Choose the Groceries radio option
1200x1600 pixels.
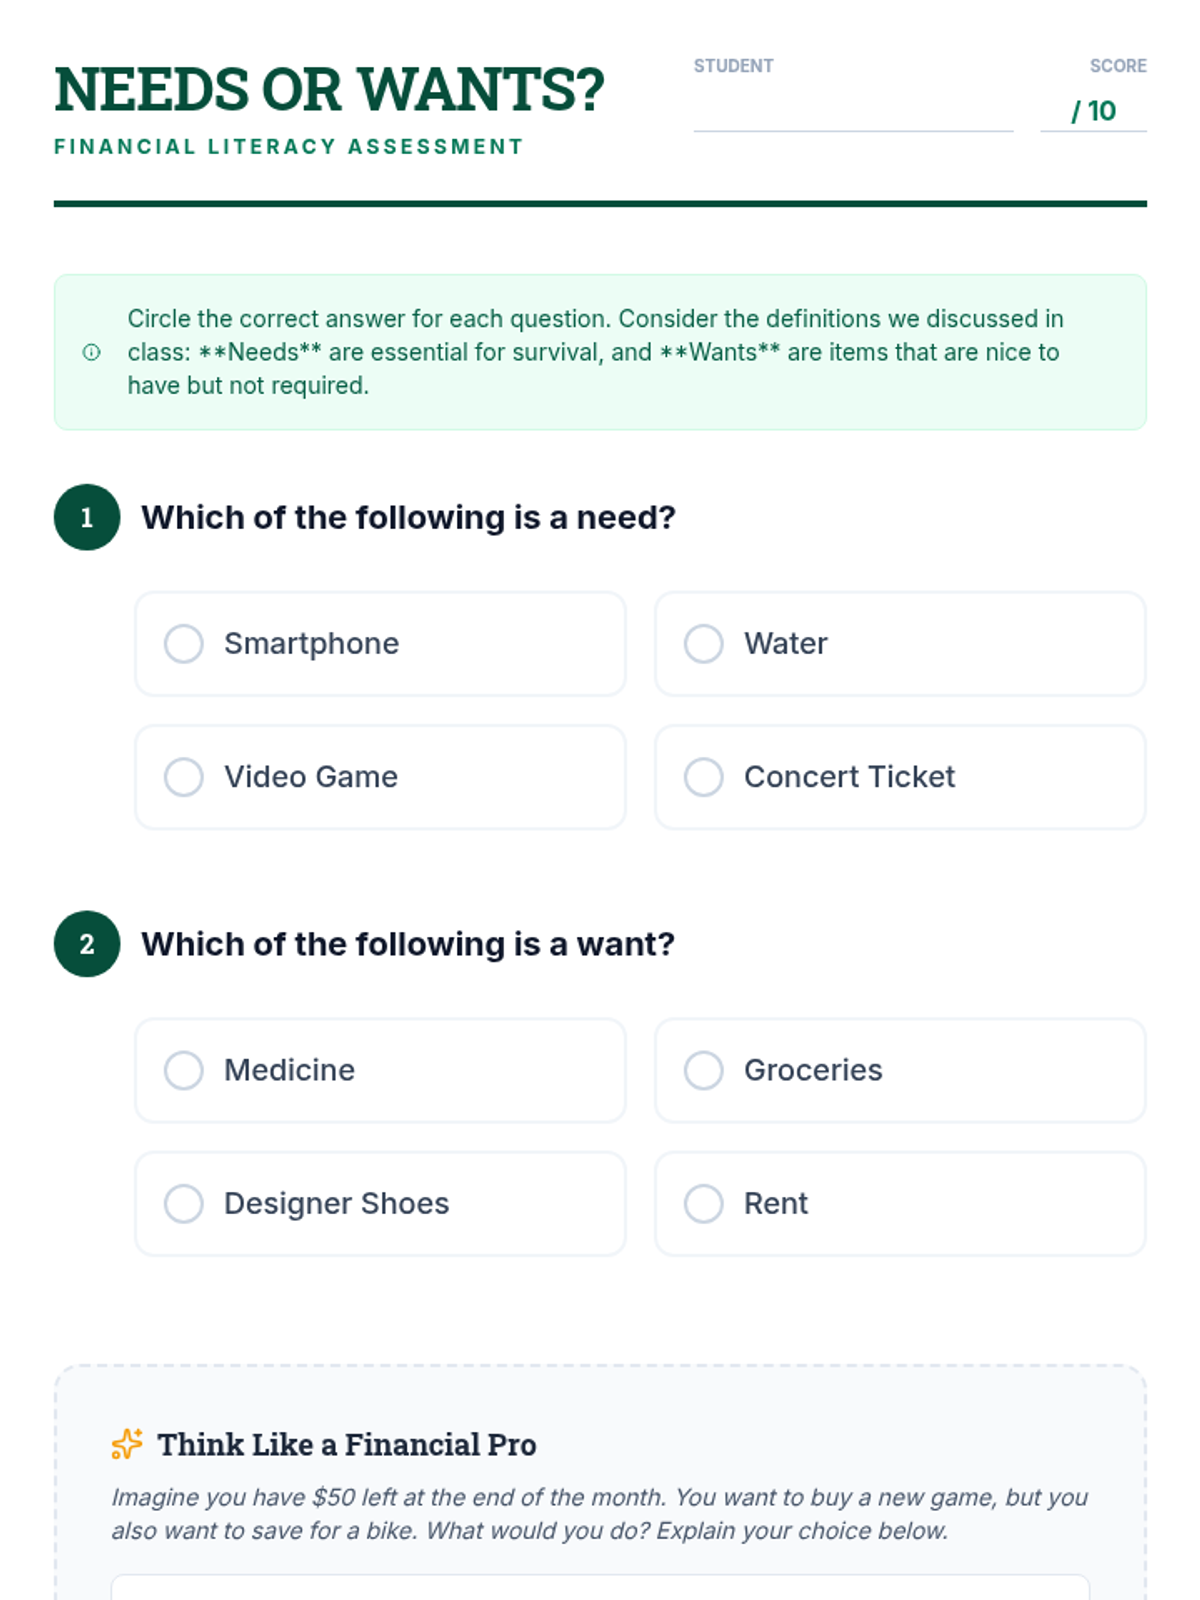coord(704,1070)
